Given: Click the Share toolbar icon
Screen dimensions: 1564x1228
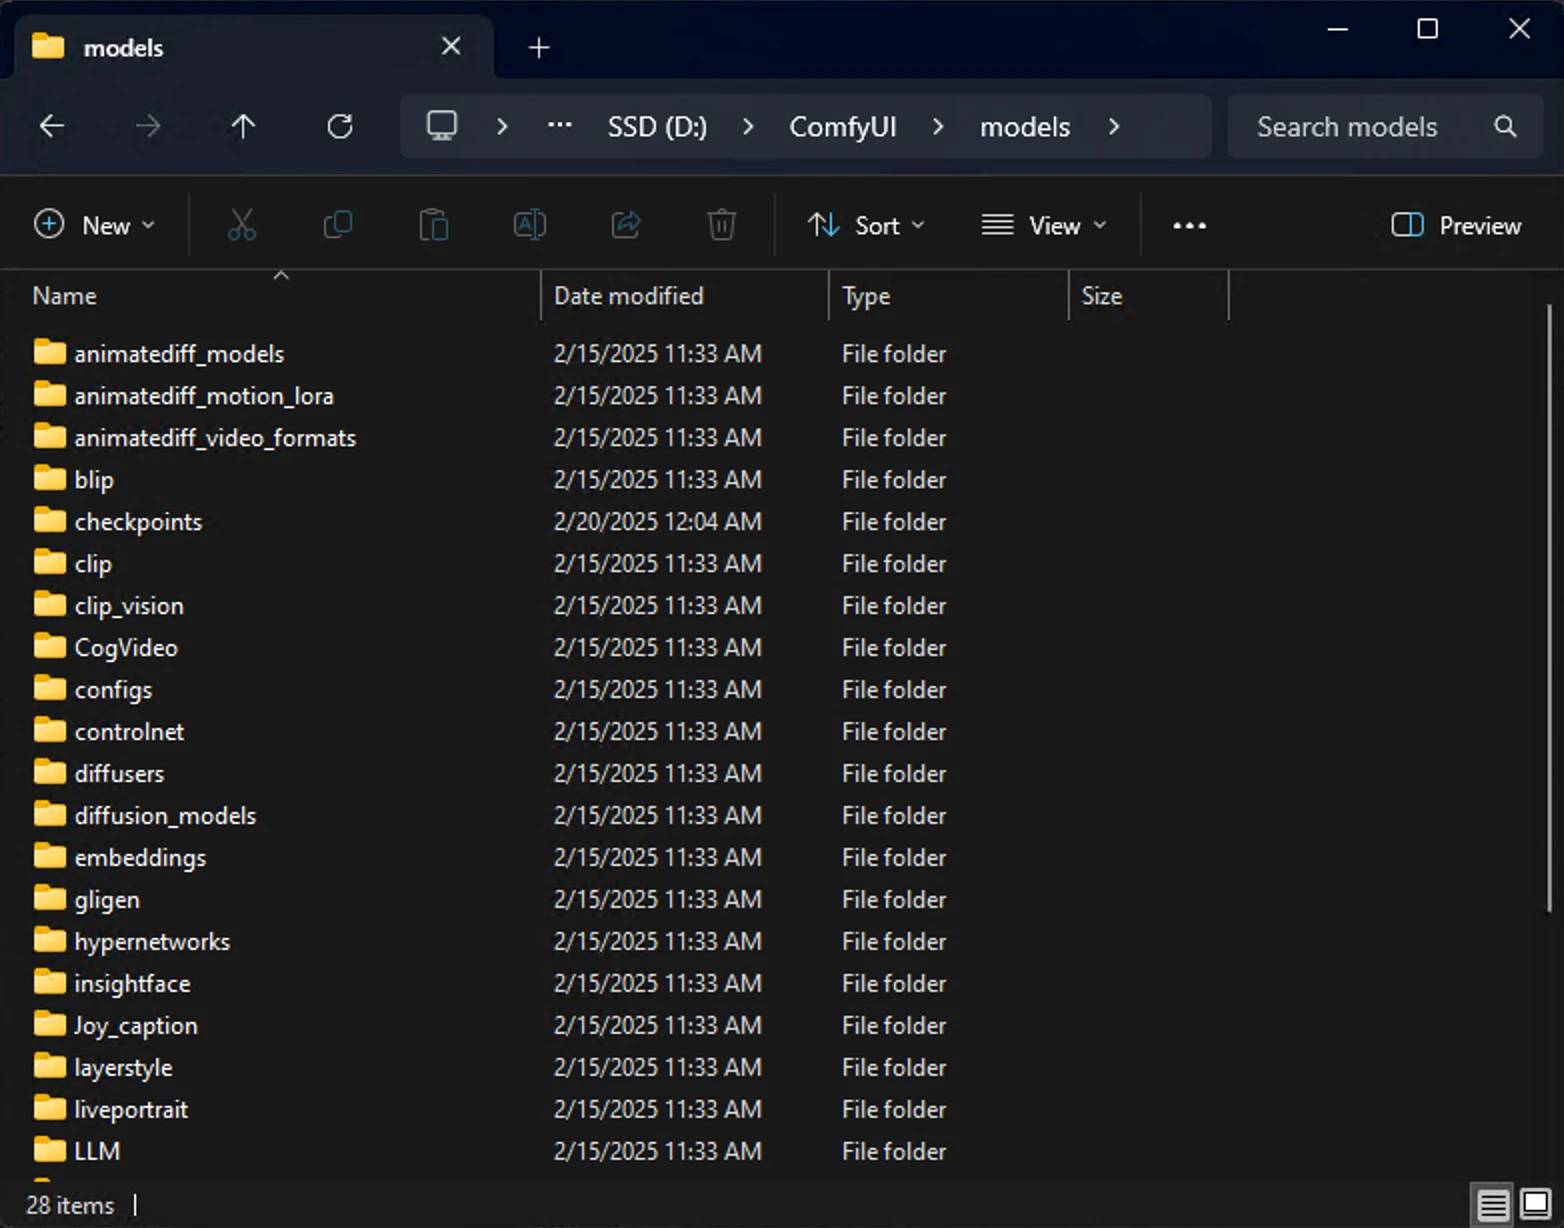Looking at the screenshot, I should point(626,225).
